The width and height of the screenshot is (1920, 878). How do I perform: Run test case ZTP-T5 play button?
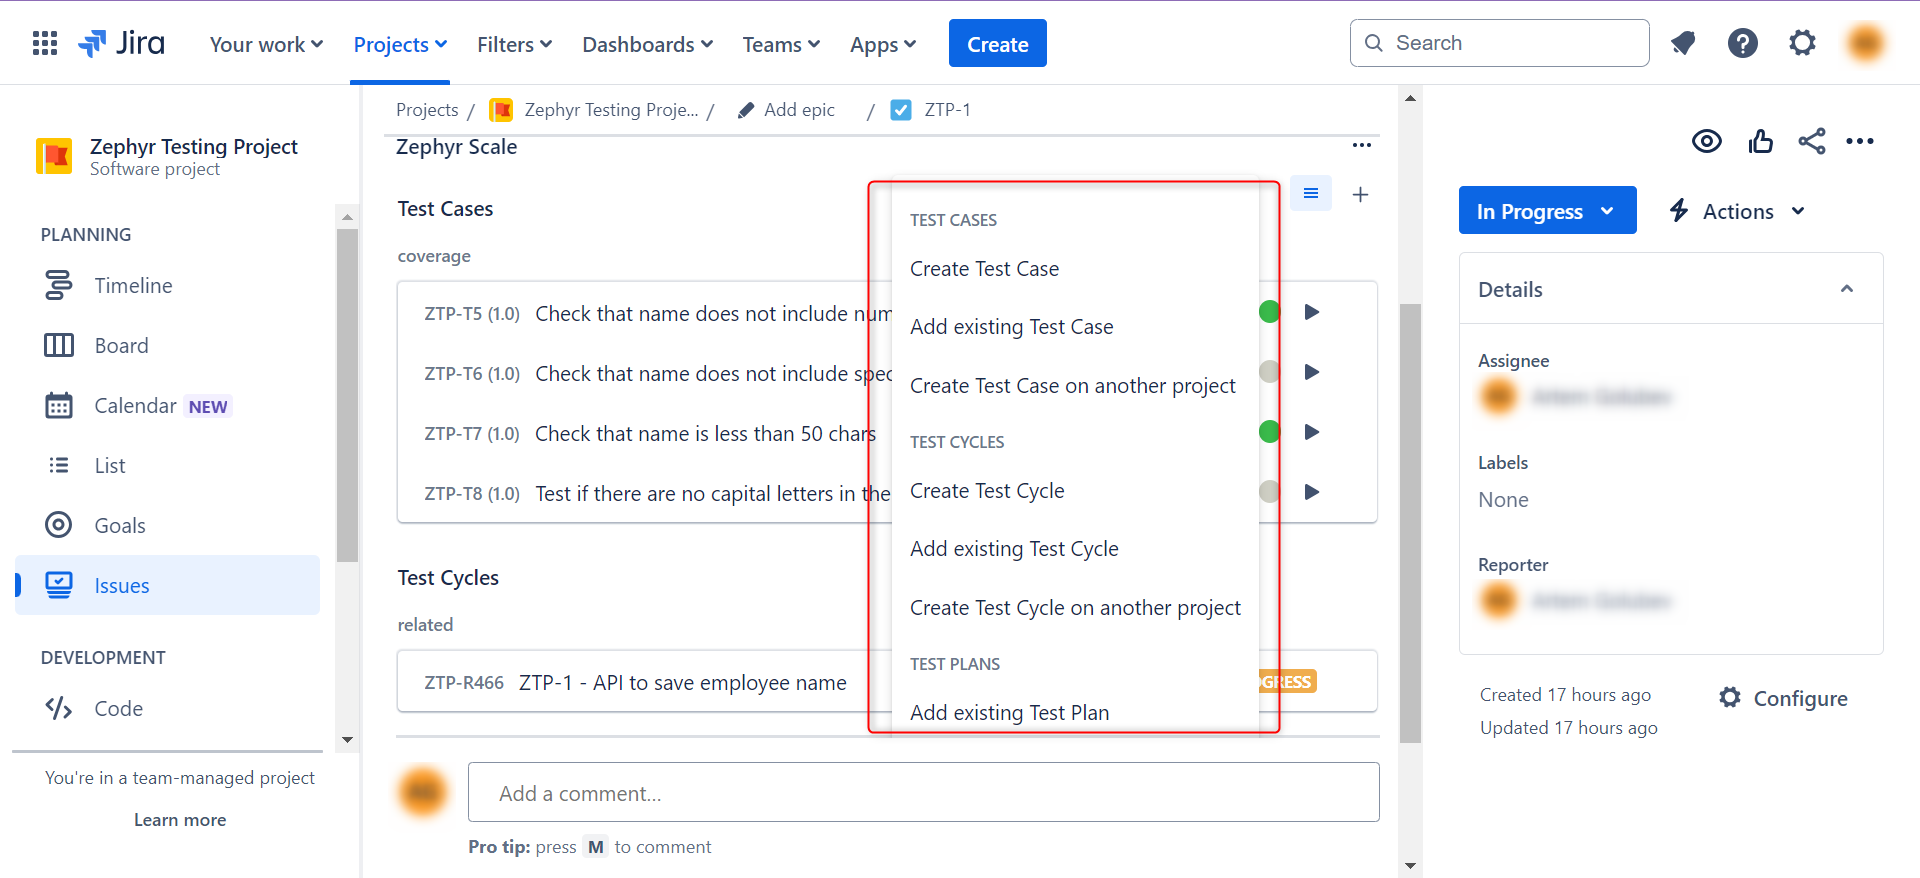(x=1312, y=312)
